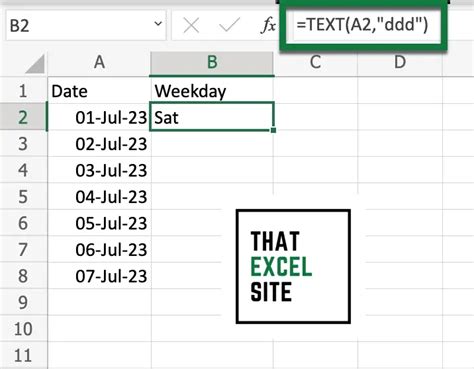The image size is (474, 369).
Task: Select the cell with 04-Jul-23
Action: 99,196
